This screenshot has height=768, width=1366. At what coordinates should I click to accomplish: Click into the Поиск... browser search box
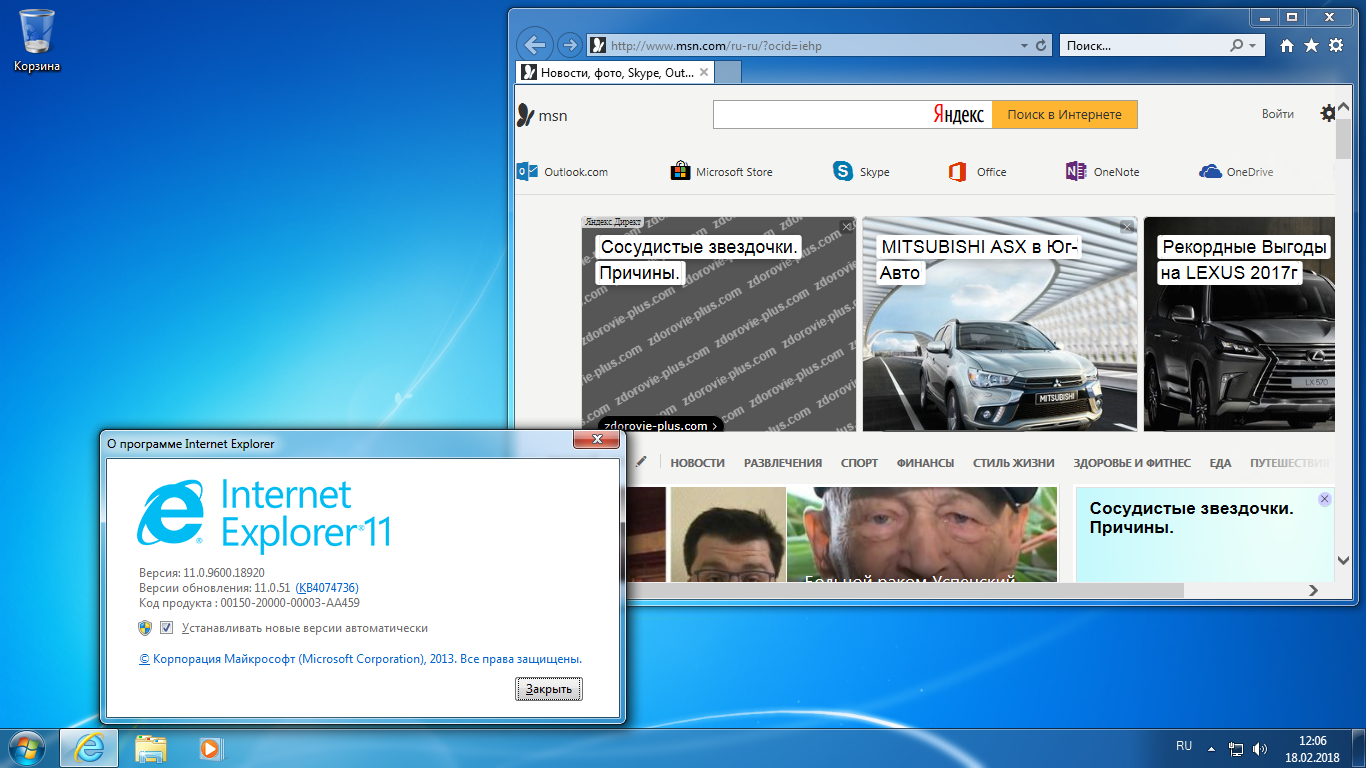pyautogui.click(x=1145, y=46)
